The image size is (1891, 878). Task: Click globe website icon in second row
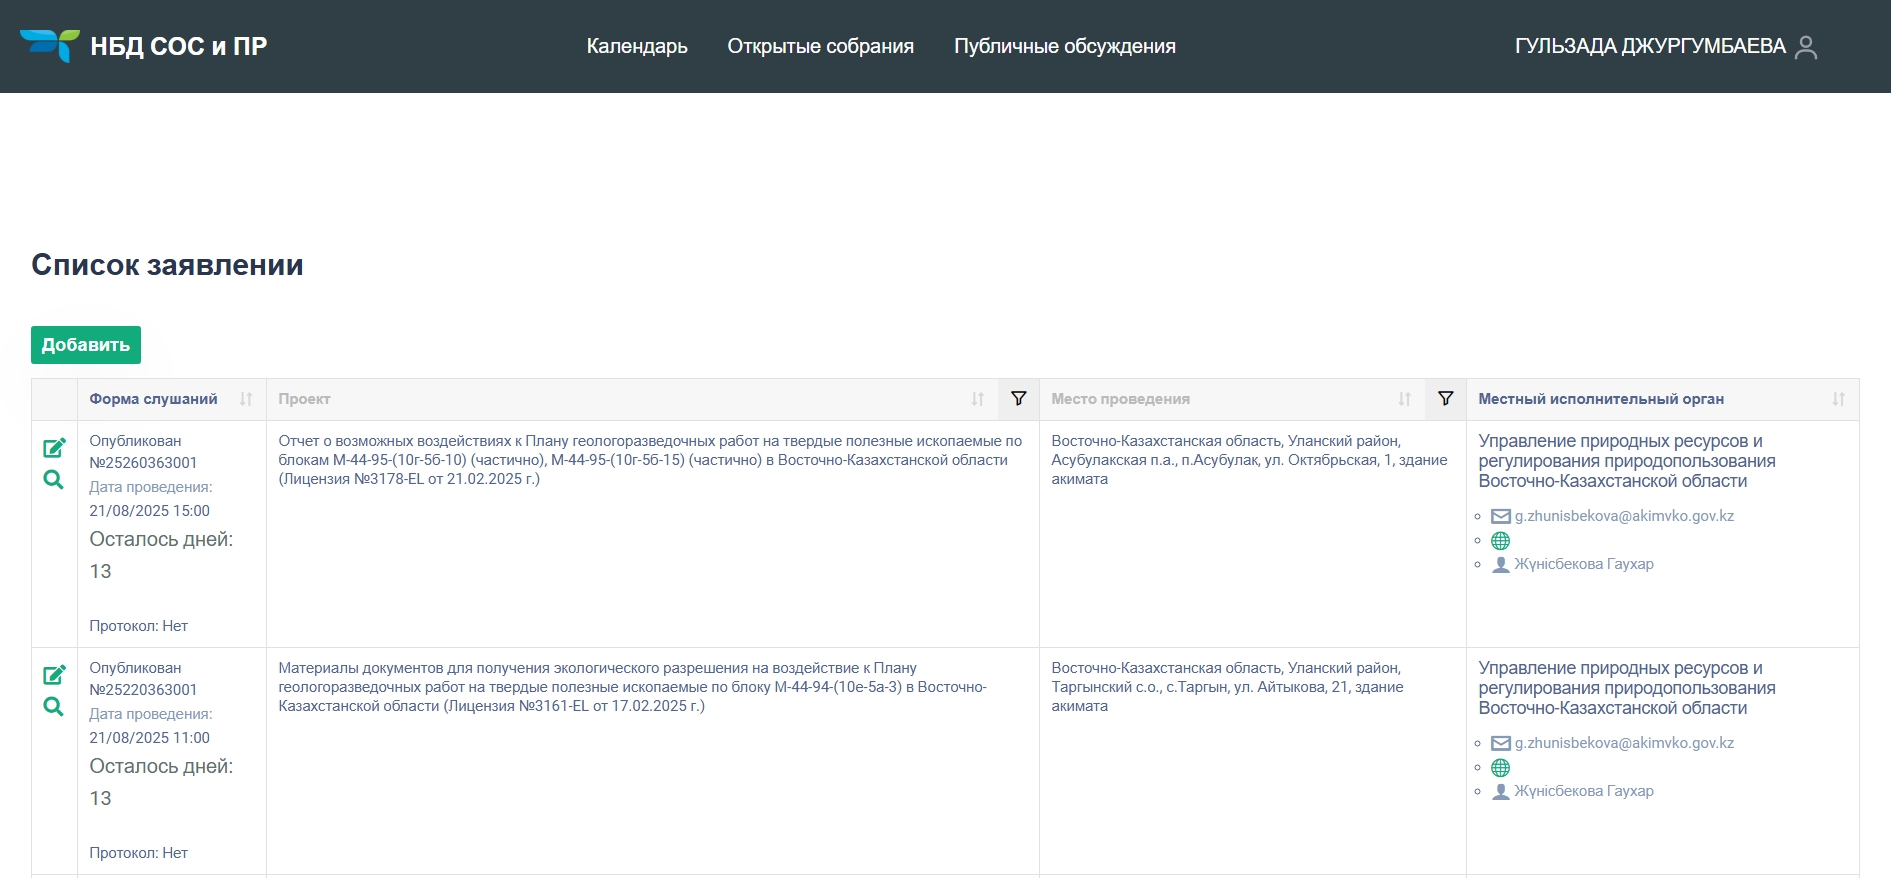click(1500, 768)
